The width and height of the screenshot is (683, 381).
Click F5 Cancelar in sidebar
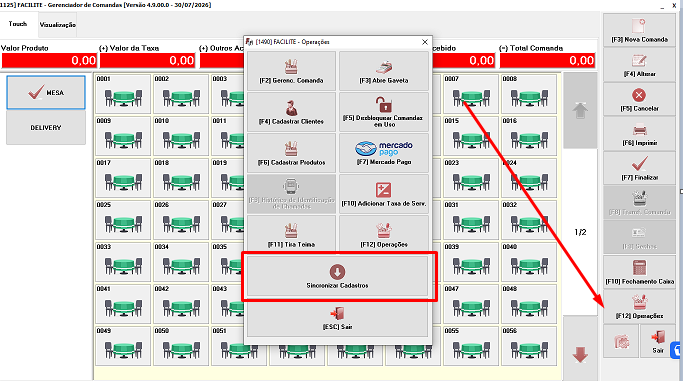639,99
